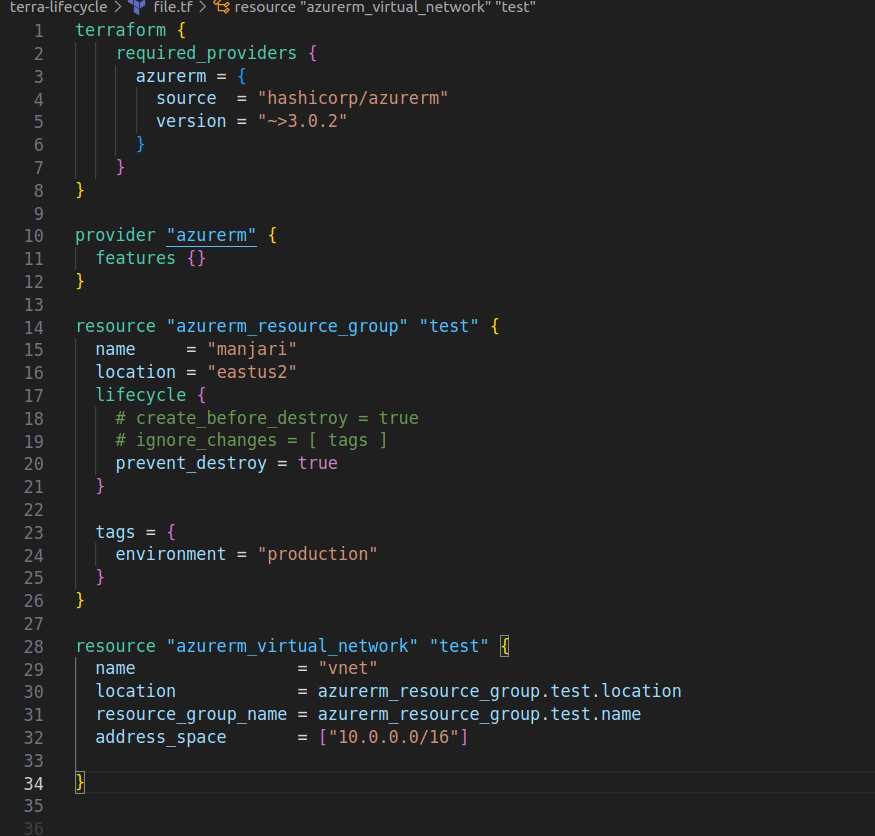Click the Terraform file icon in breadcrumb

pos(137,7)
